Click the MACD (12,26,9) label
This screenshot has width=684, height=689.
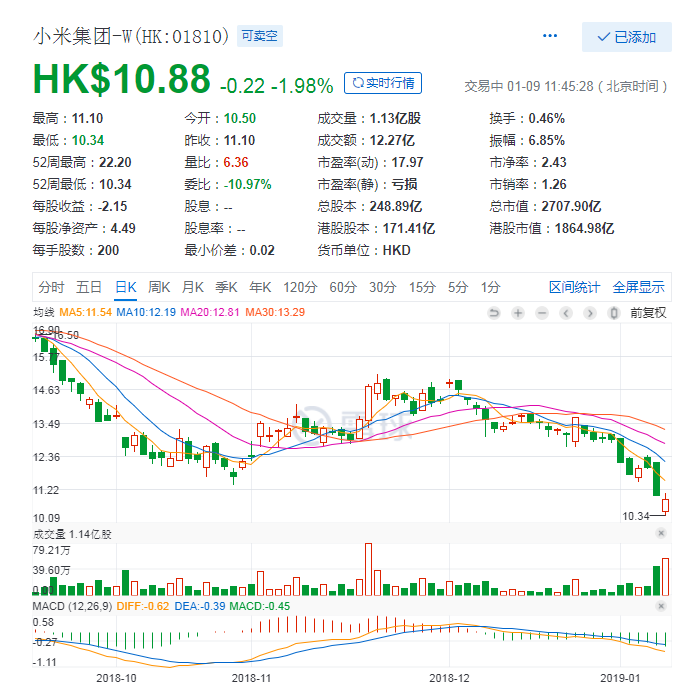(72, 606)
